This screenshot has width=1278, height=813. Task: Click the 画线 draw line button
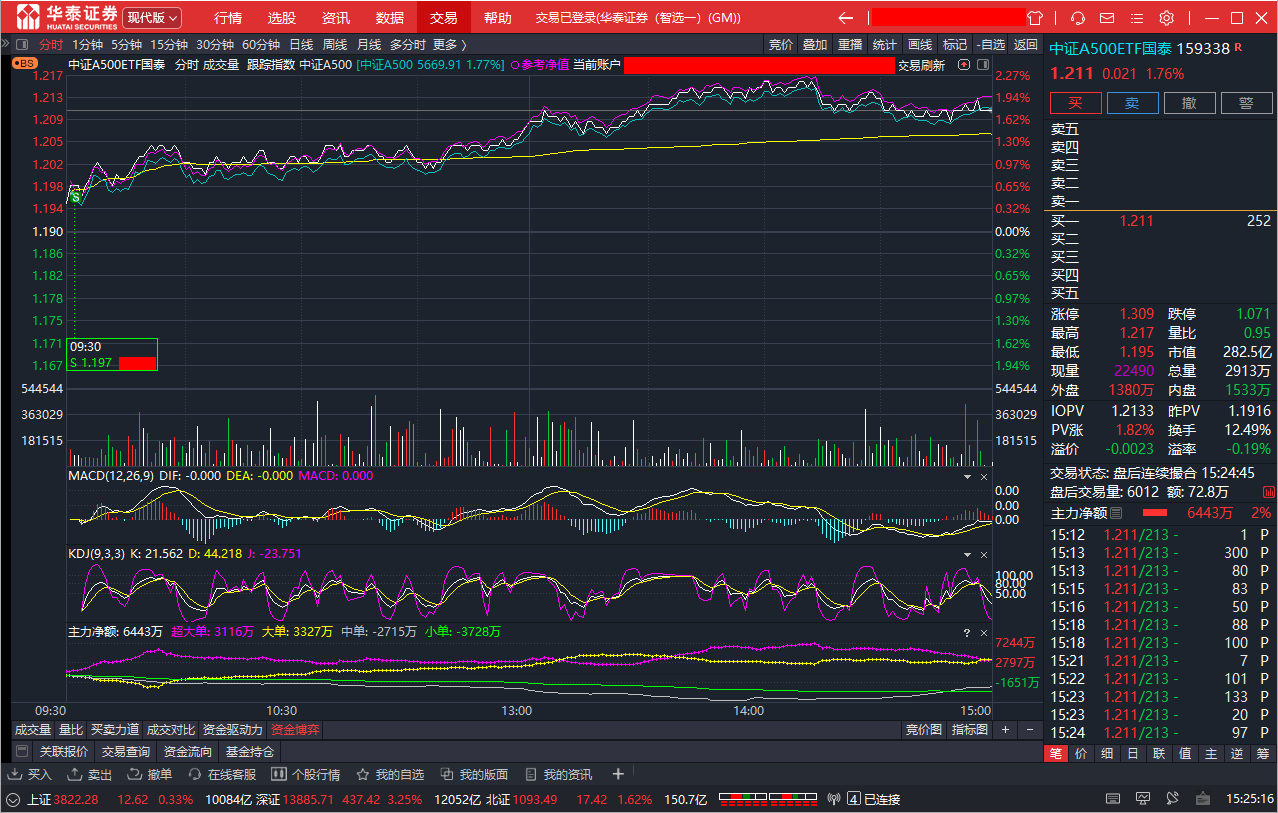[920, 44]
